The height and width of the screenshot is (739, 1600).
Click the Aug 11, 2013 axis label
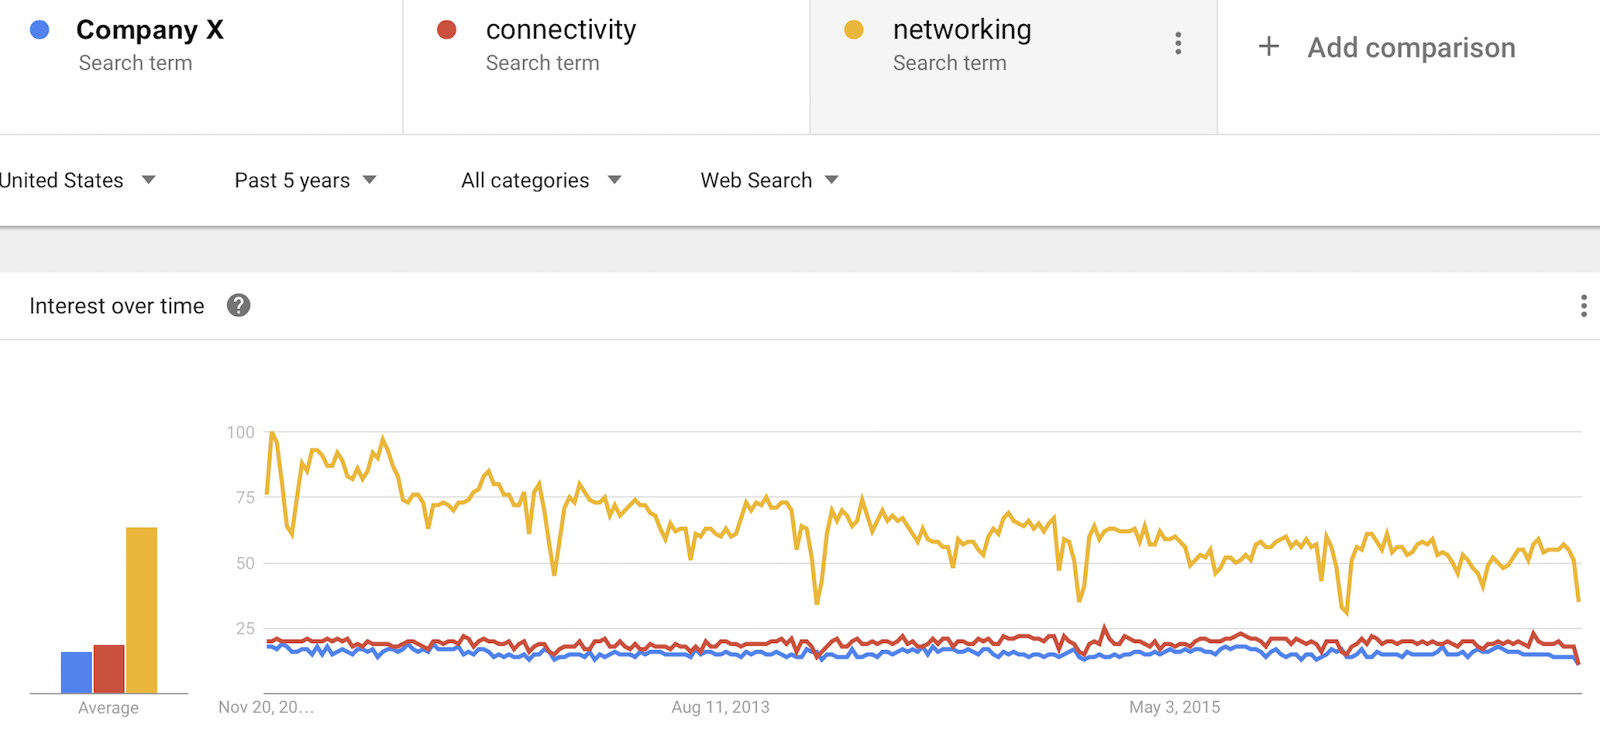720,707
